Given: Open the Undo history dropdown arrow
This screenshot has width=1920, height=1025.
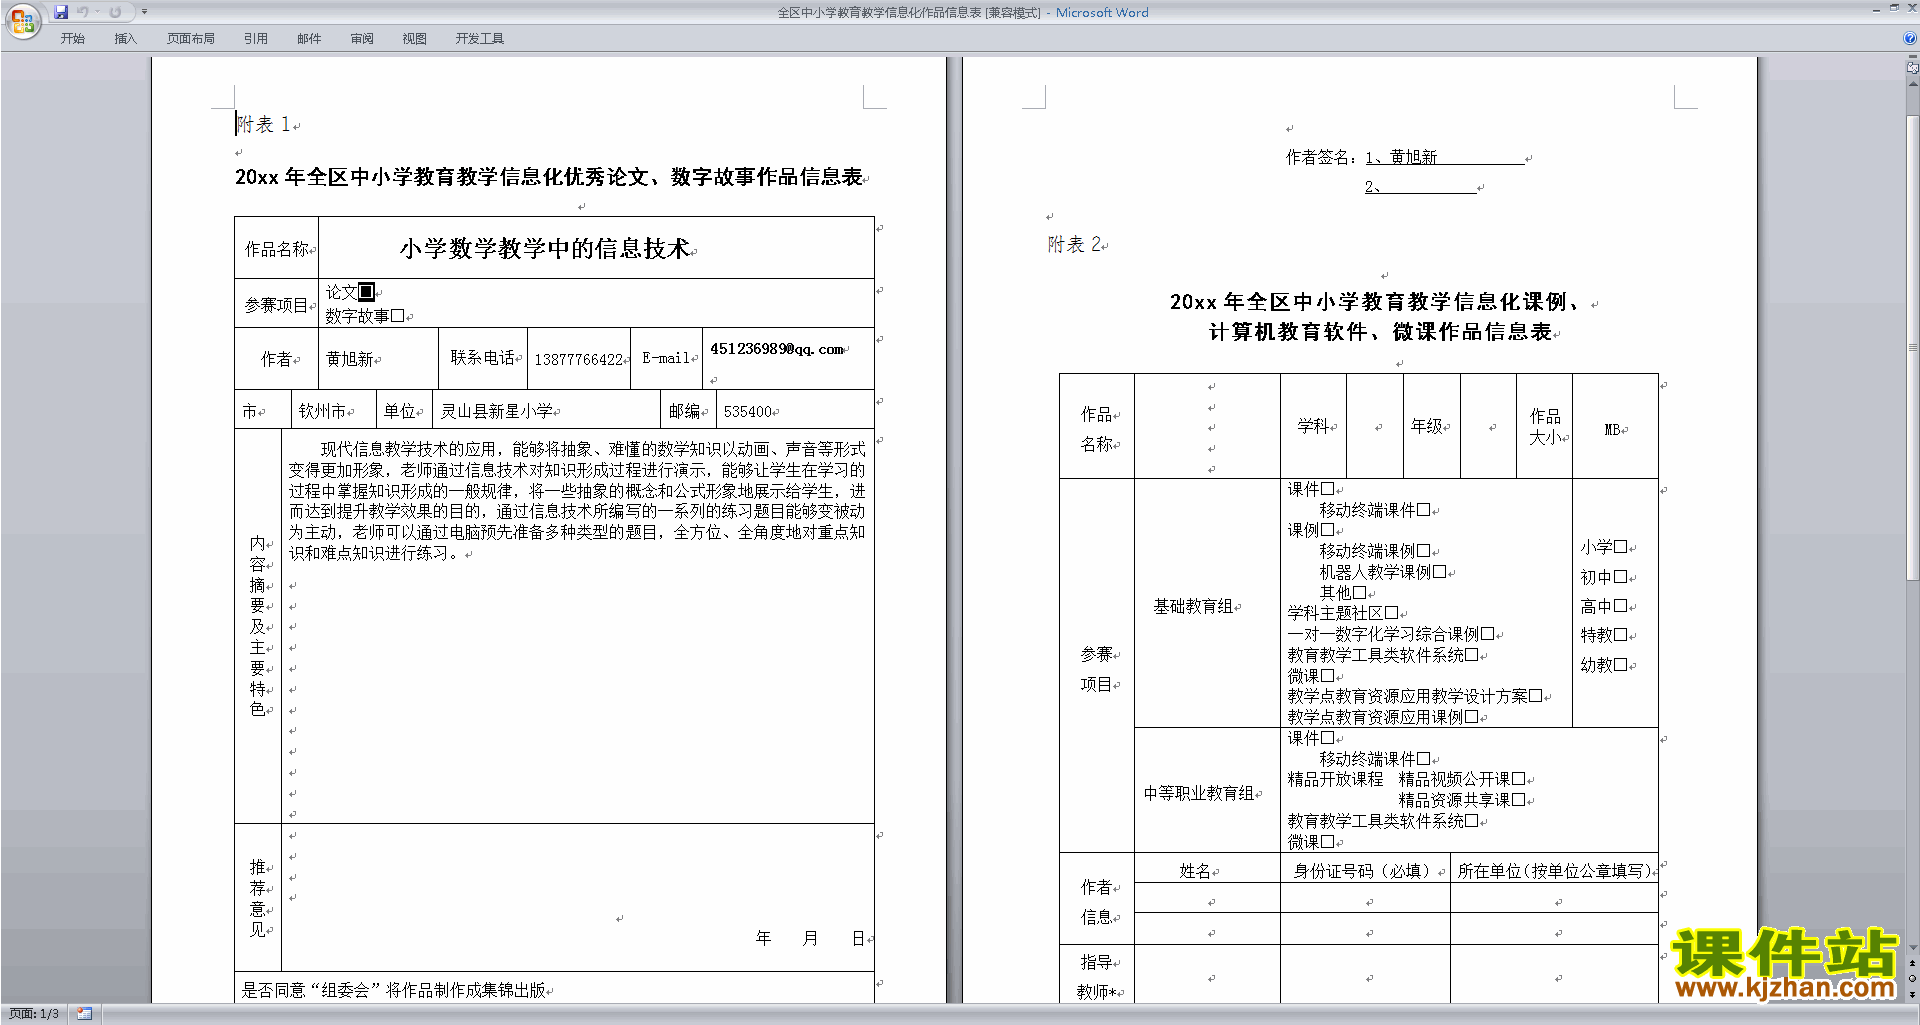Looking at the screenshot, I should (x=97, y=12).
